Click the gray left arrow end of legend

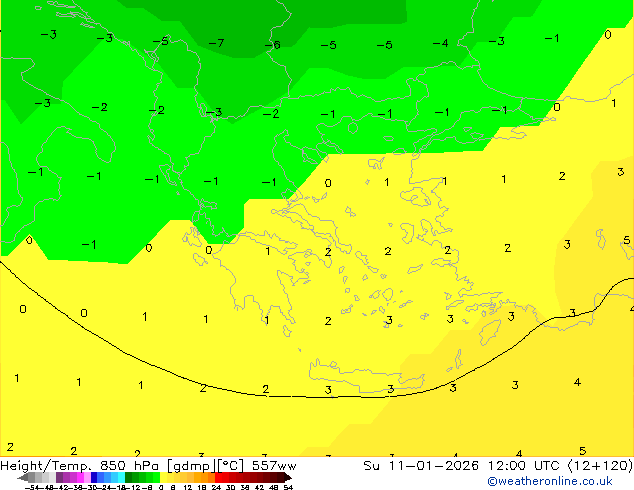23,478
